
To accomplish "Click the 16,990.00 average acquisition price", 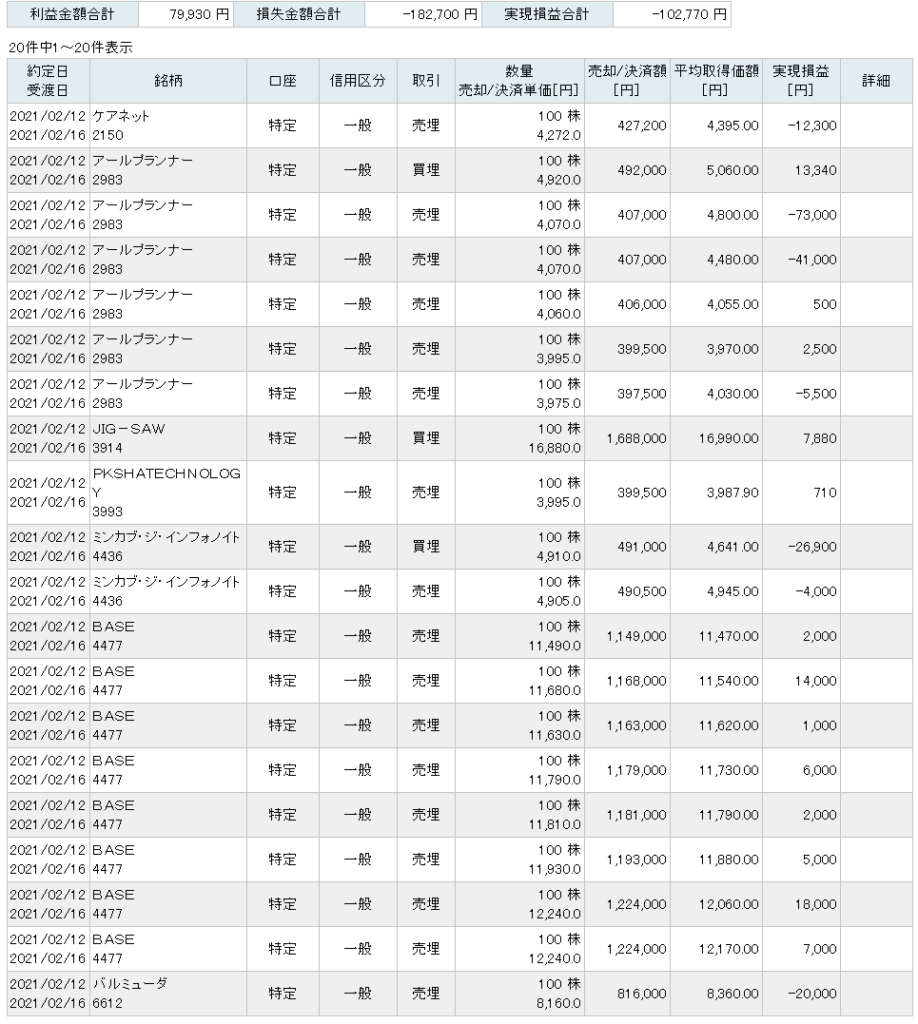I will (729, 438).
